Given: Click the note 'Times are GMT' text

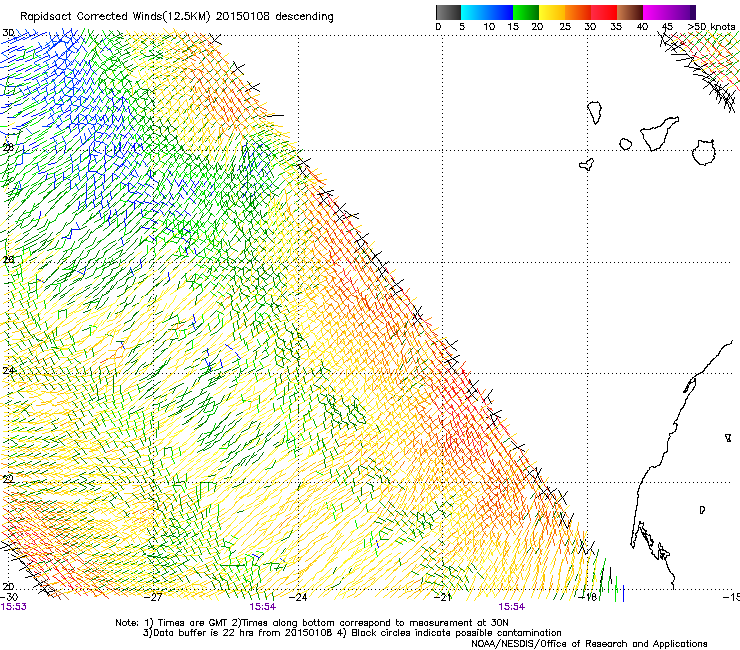Looking at the screenshot, I should (x=191, y=623).
